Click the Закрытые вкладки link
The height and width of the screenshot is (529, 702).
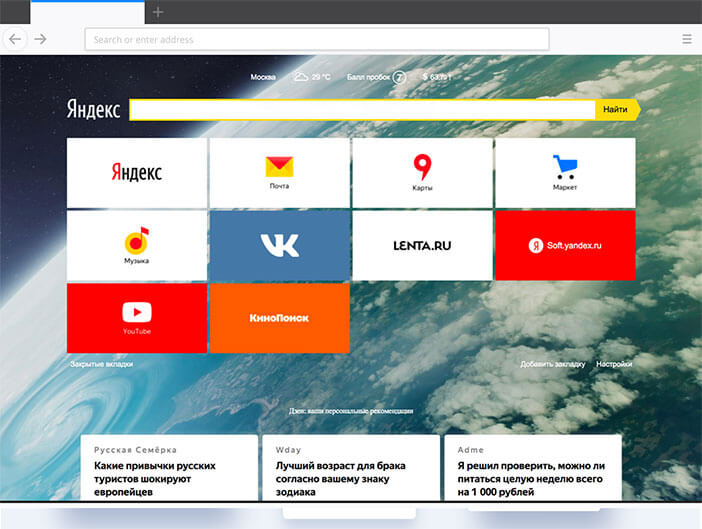click(101, 364)
